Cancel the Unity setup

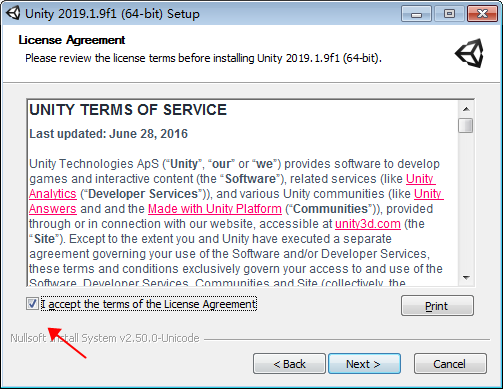pos(450,364)
